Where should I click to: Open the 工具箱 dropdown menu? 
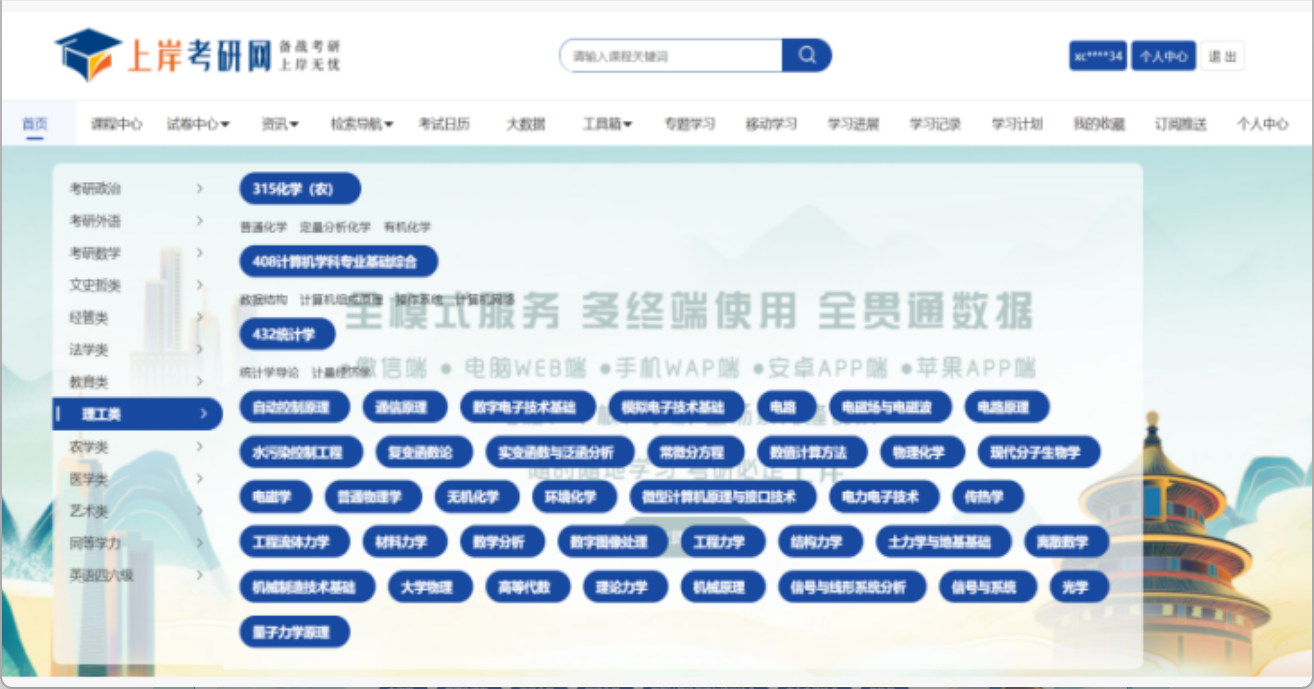click(607, 124)
